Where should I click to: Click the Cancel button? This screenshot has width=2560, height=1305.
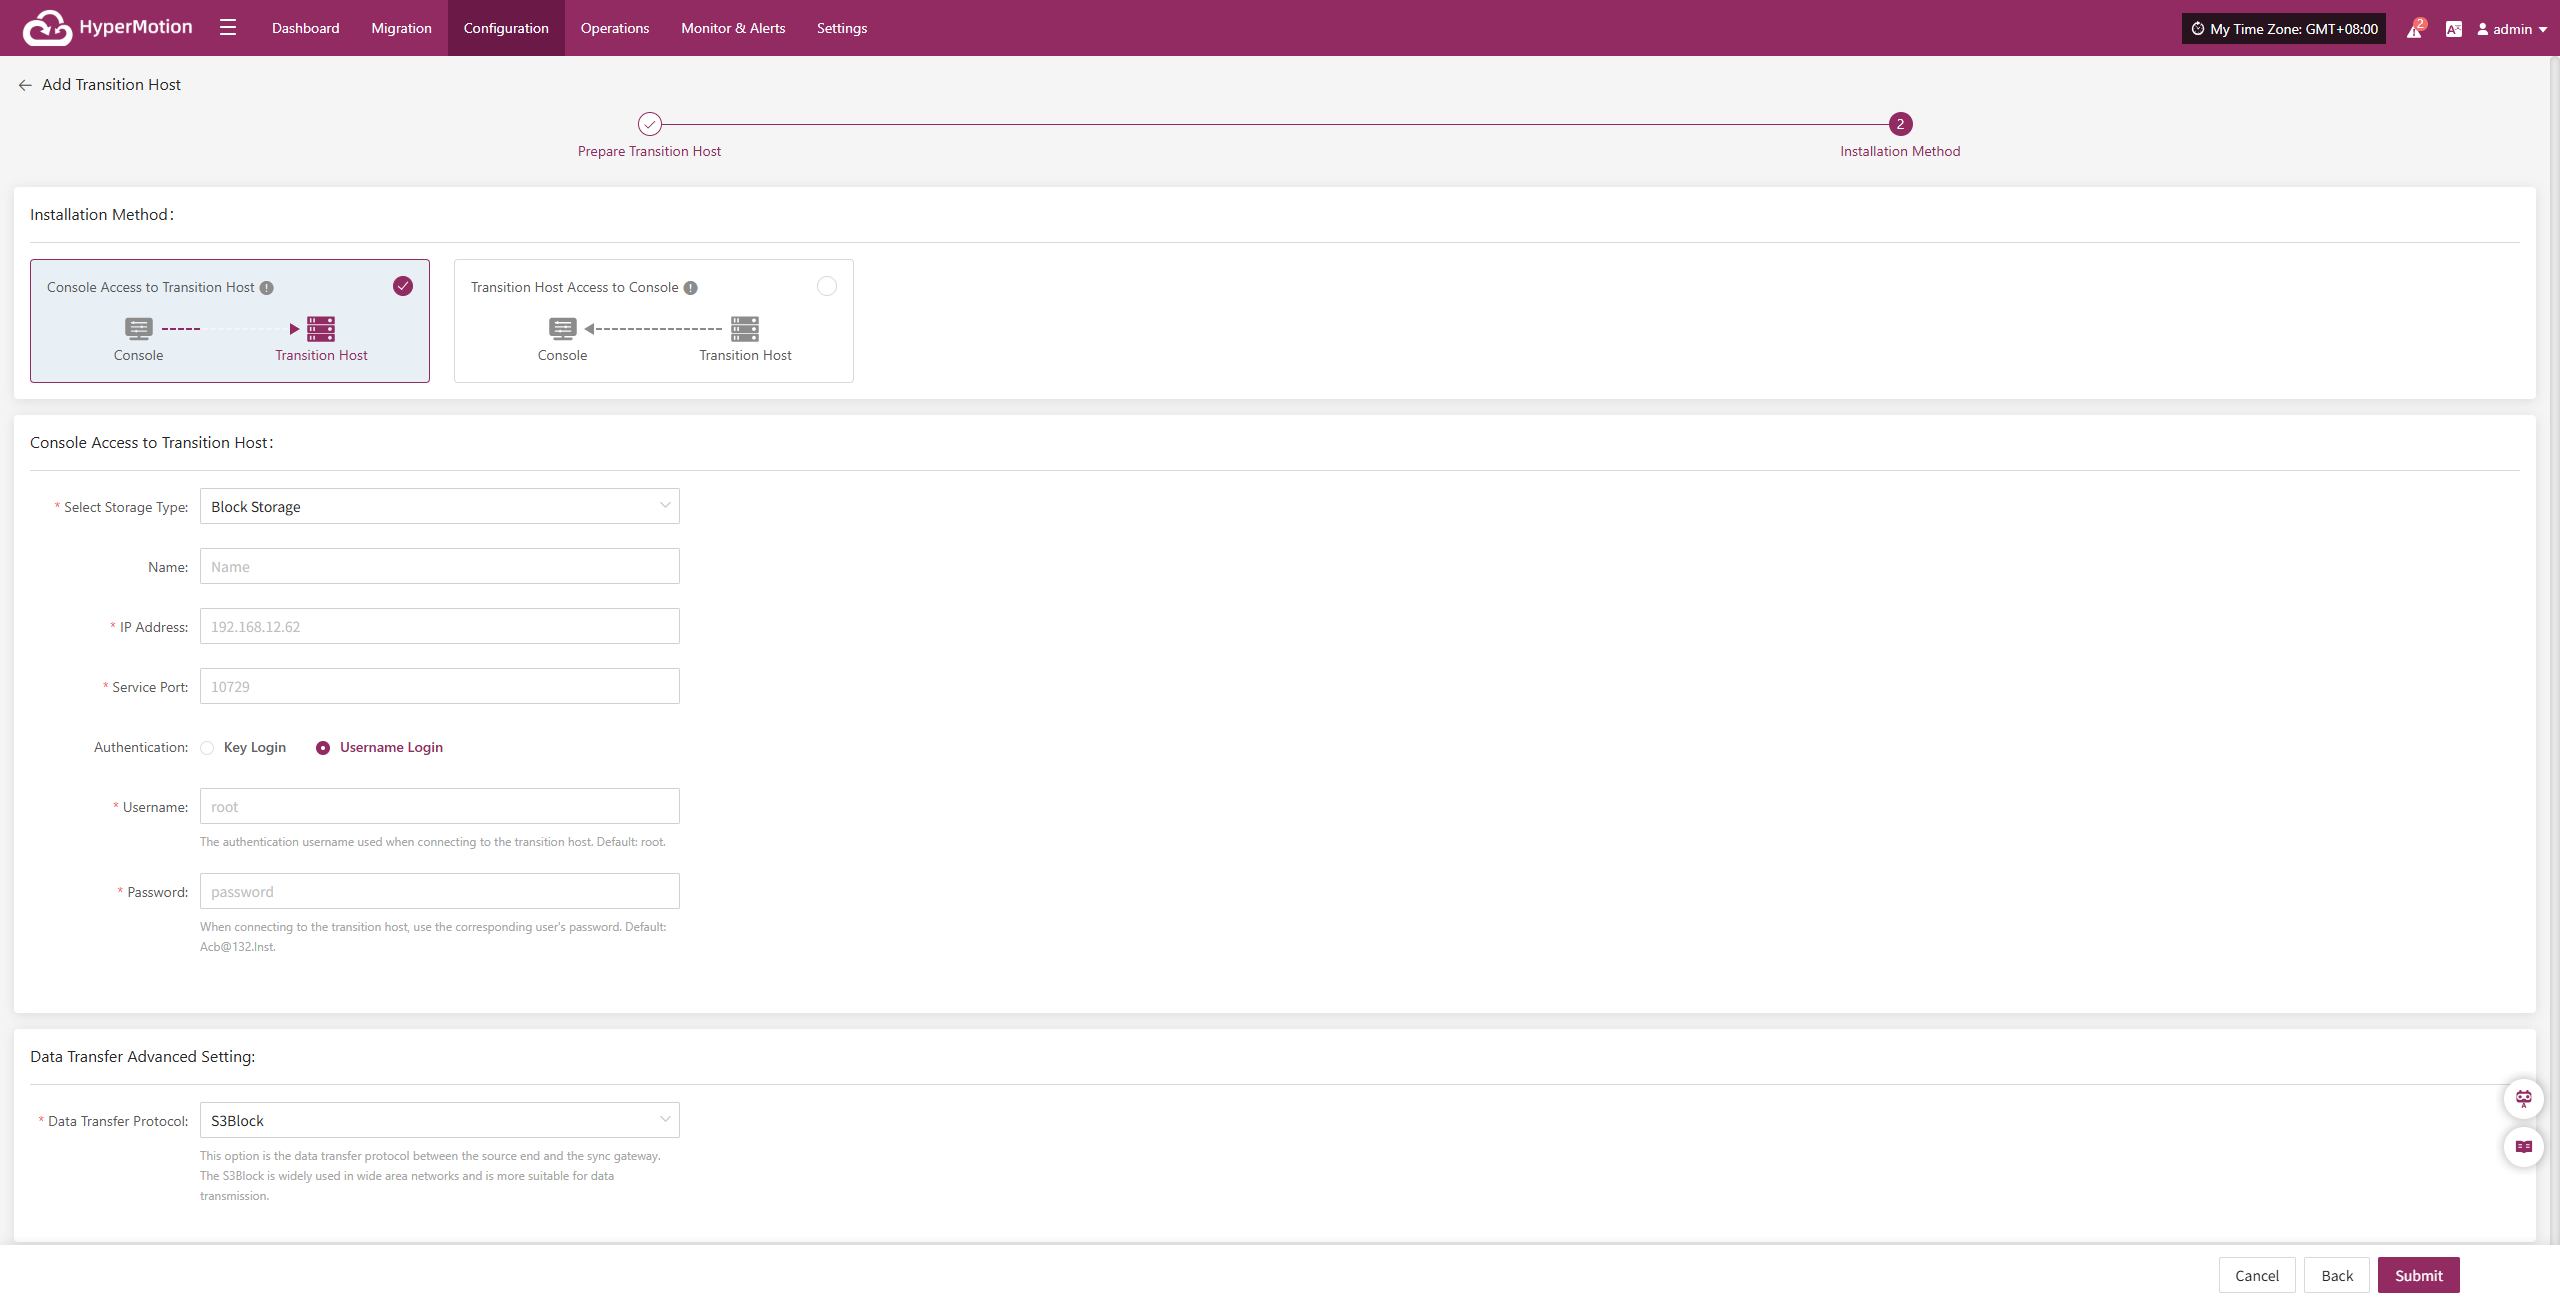pyautogui.click(x=2256, y=1276)
